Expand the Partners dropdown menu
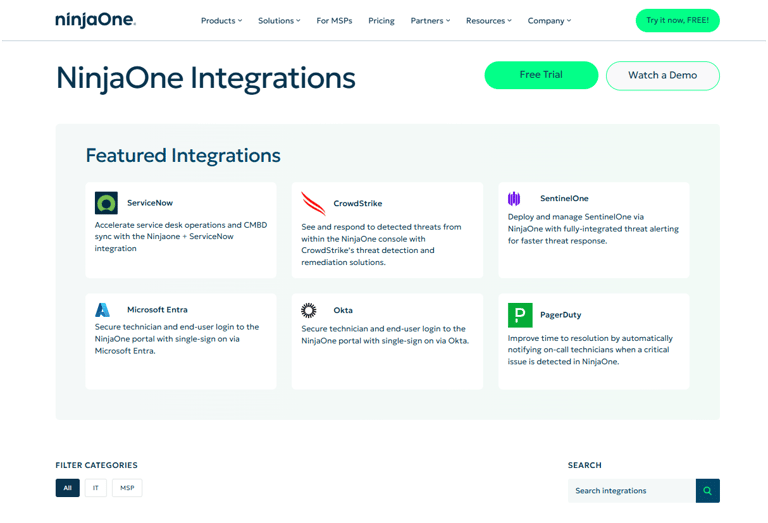Viewport: 768px width, 523px height. 431,21
